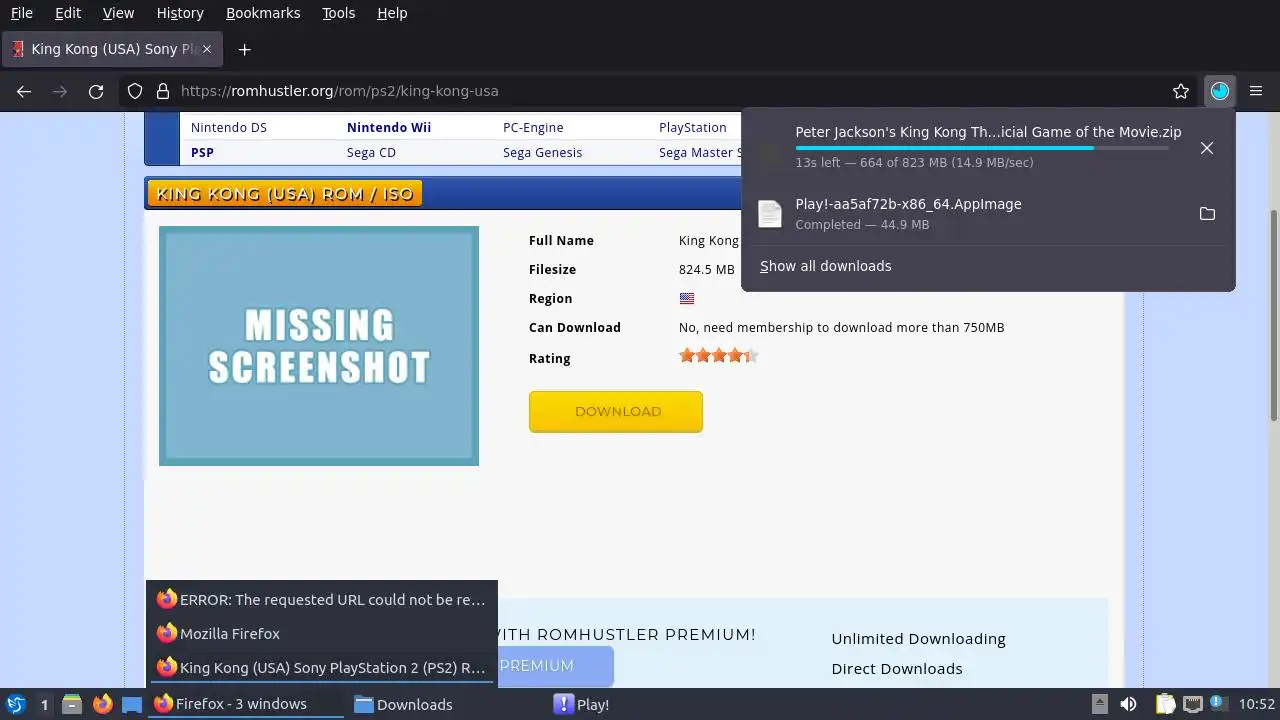Open the Help menu
The image size is (1280, 720).
pos(392,13)
